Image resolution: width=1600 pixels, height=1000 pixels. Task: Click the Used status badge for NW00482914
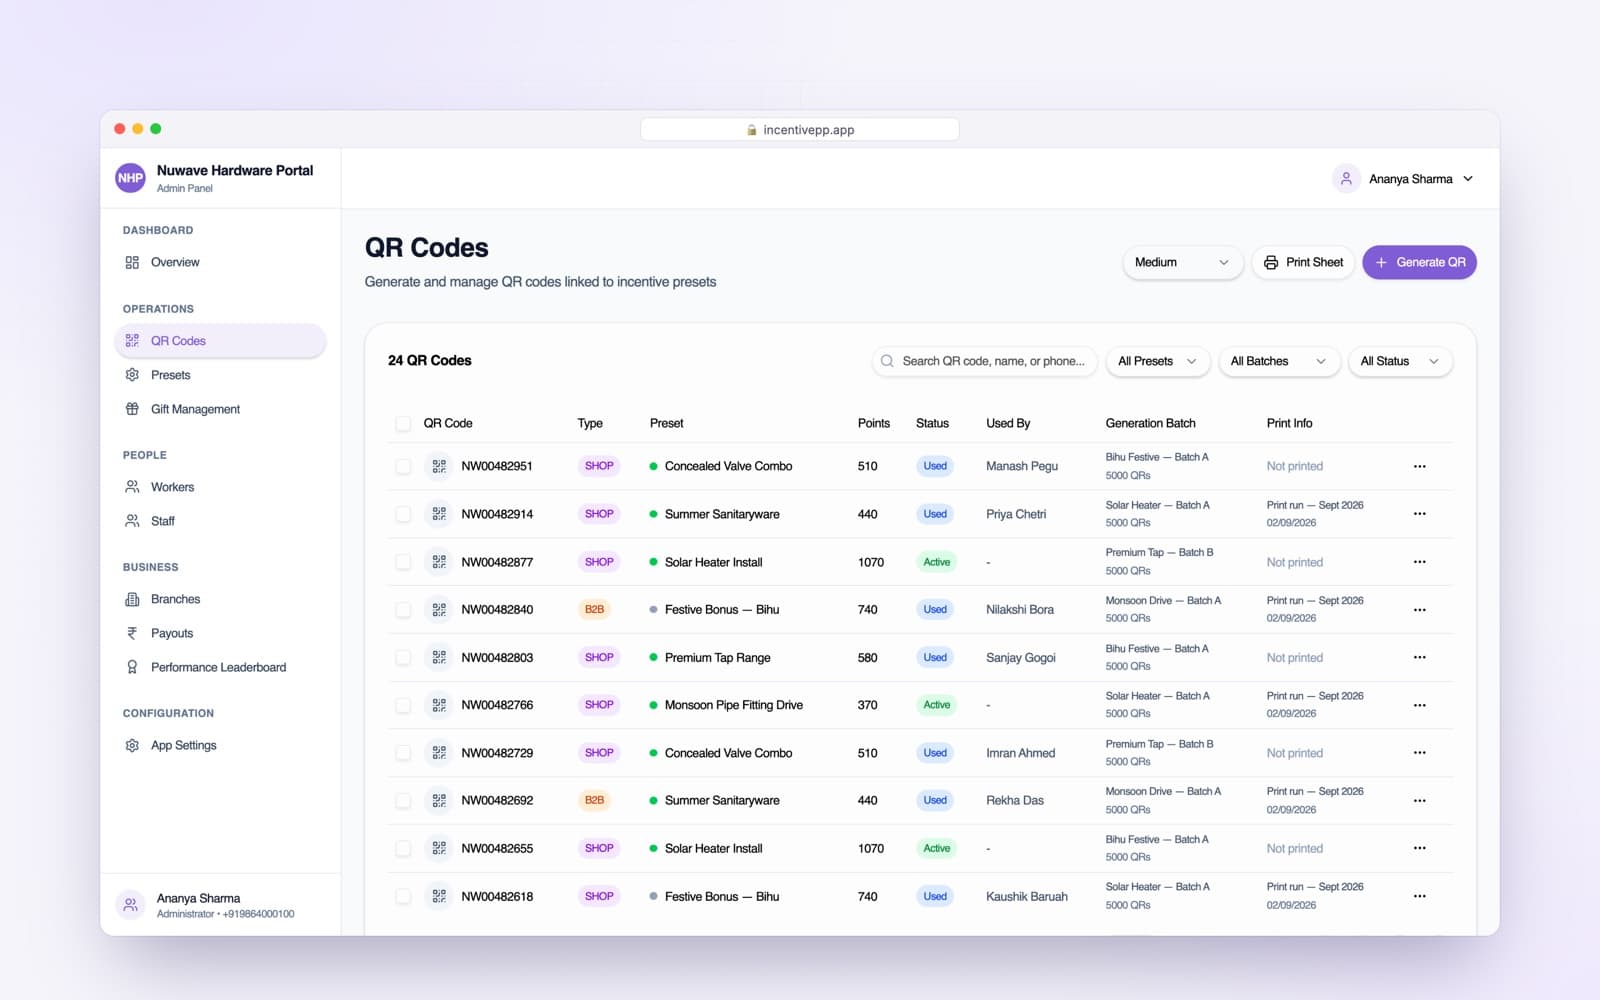[x=935, y=514]
